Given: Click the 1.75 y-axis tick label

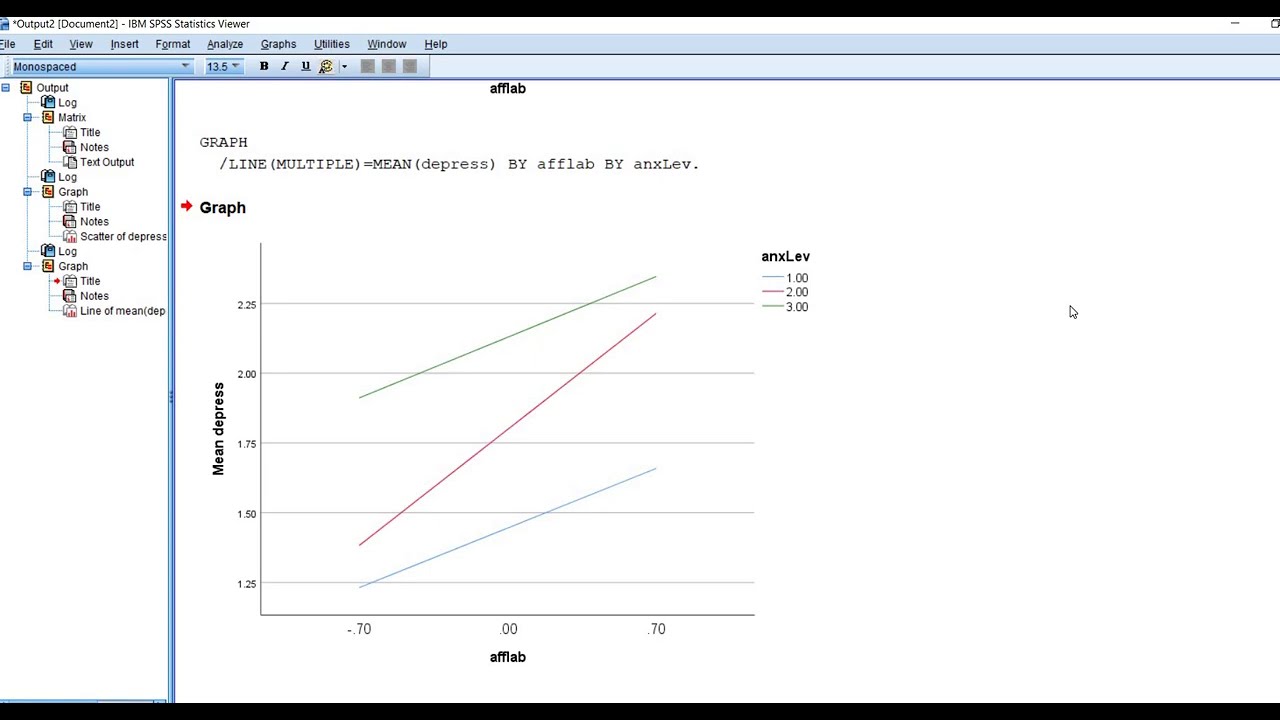Looking at the screenshot, I should [246, 444].
